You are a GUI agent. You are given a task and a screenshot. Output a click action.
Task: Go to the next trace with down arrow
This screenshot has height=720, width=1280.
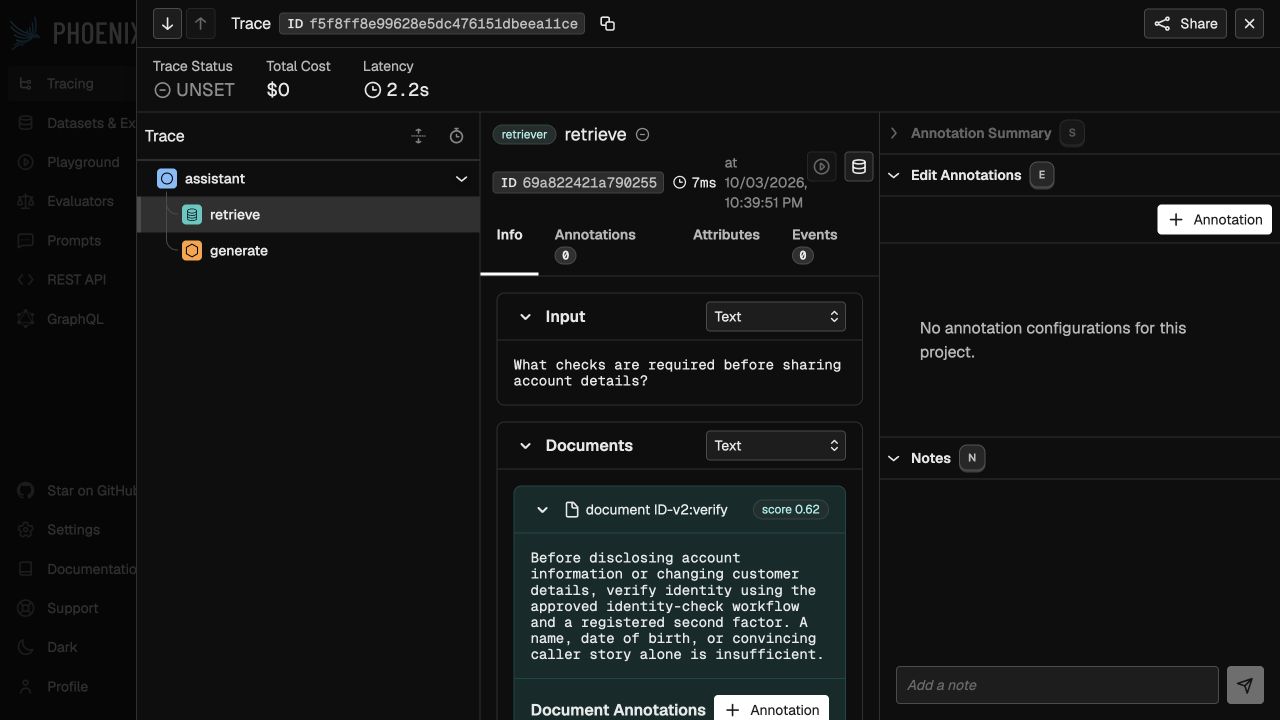pos(168,23)
